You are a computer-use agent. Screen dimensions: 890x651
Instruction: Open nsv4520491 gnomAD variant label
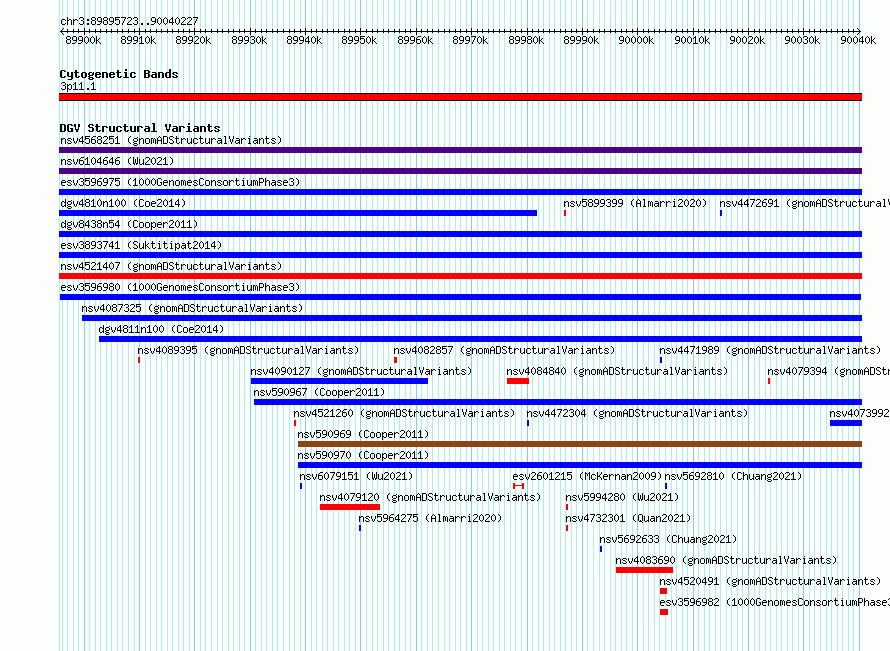coord(770,581)
